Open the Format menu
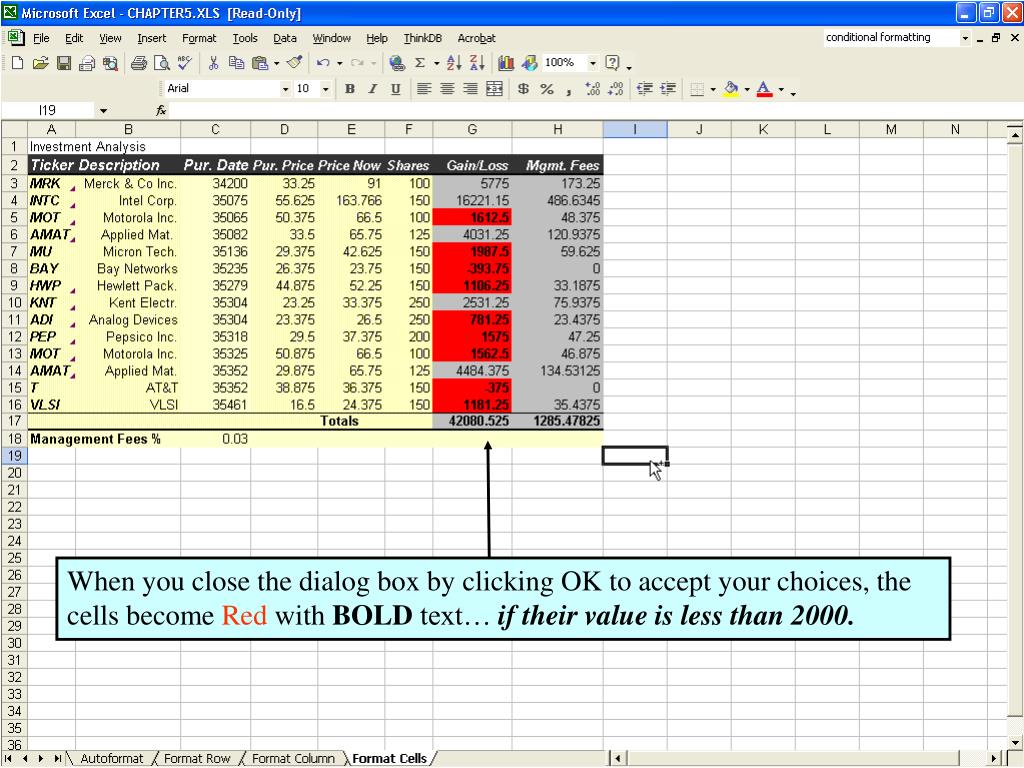Image resolution: width=1024 pixels, height=768 pixels. (x=199, y=39)
